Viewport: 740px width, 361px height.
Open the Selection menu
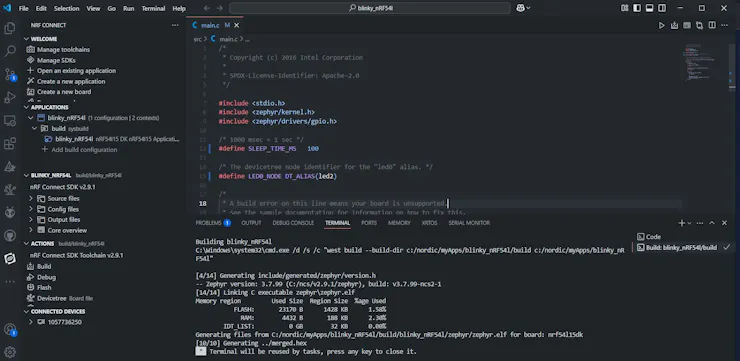click(x=67, y=8)
